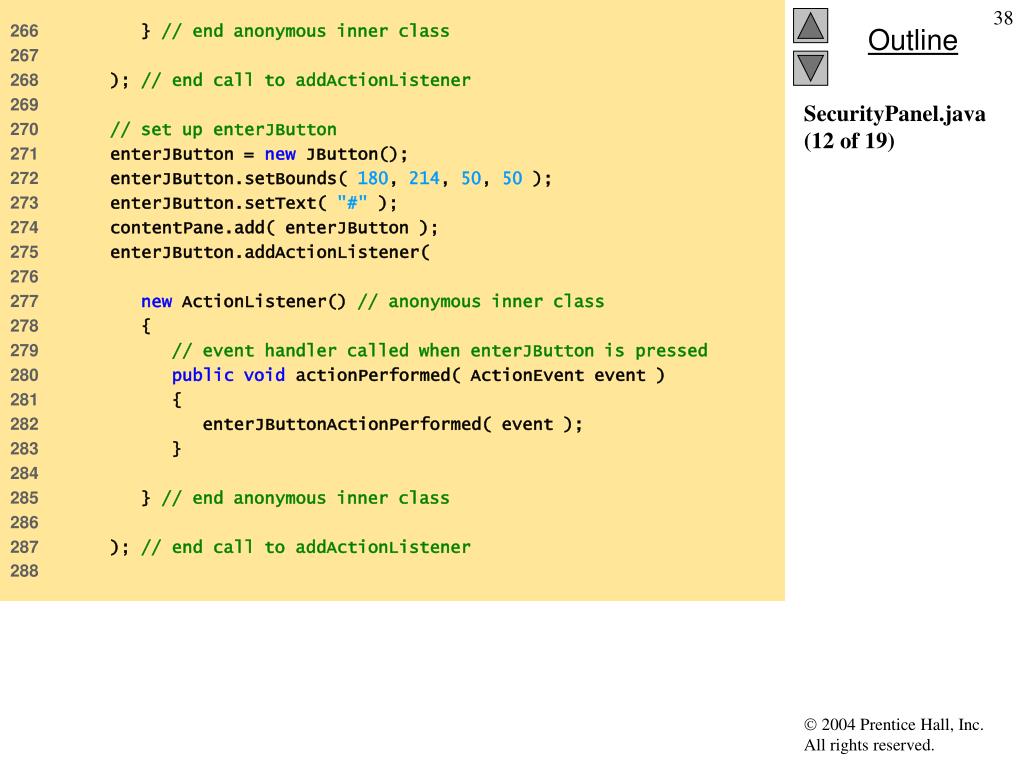Click the "© 2004 Prentice Hall, Inc." copyright text

tap(893, 724)
